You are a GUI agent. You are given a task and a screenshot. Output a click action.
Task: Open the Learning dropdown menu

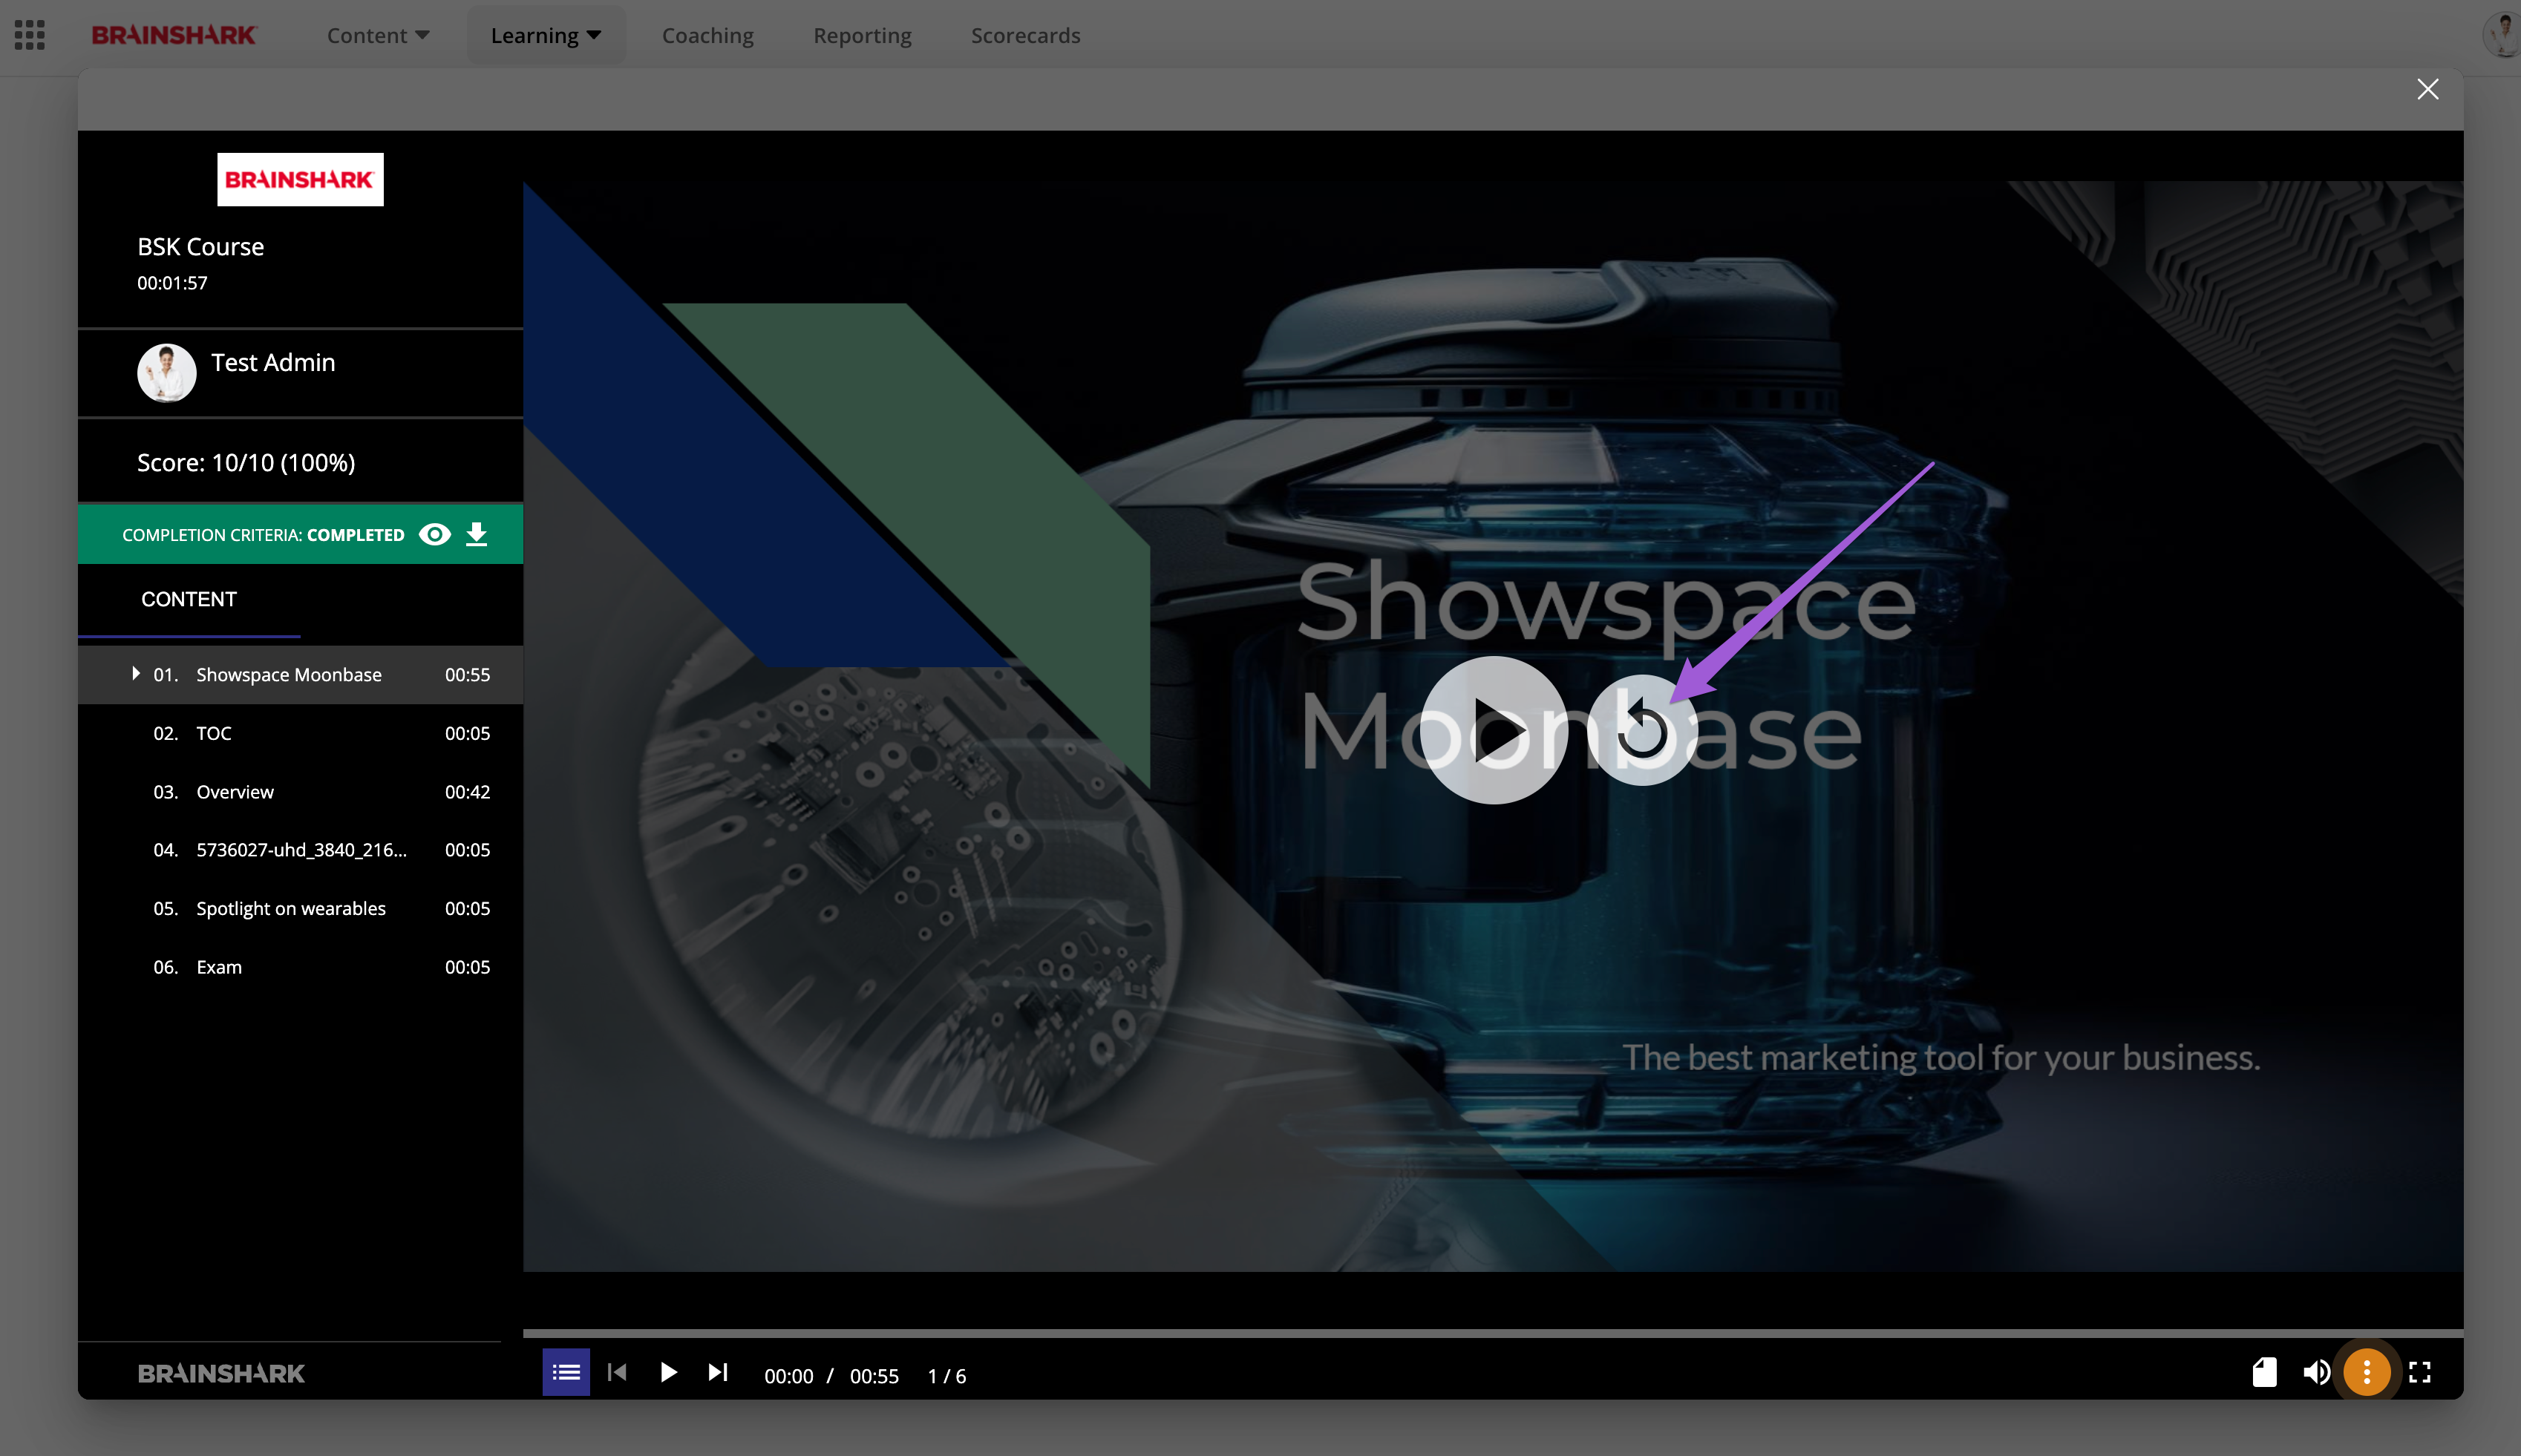point(546,35)
